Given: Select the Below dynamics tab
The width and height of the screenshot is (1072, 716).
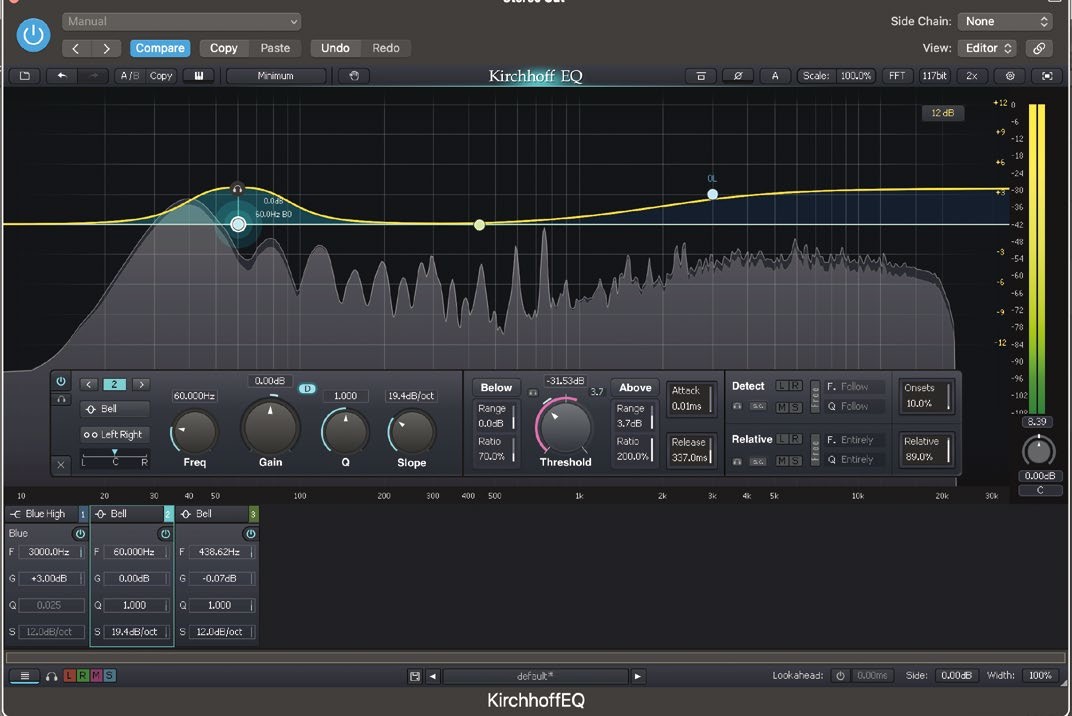Looking at the screenshot, I should click(x=496, y=387).
